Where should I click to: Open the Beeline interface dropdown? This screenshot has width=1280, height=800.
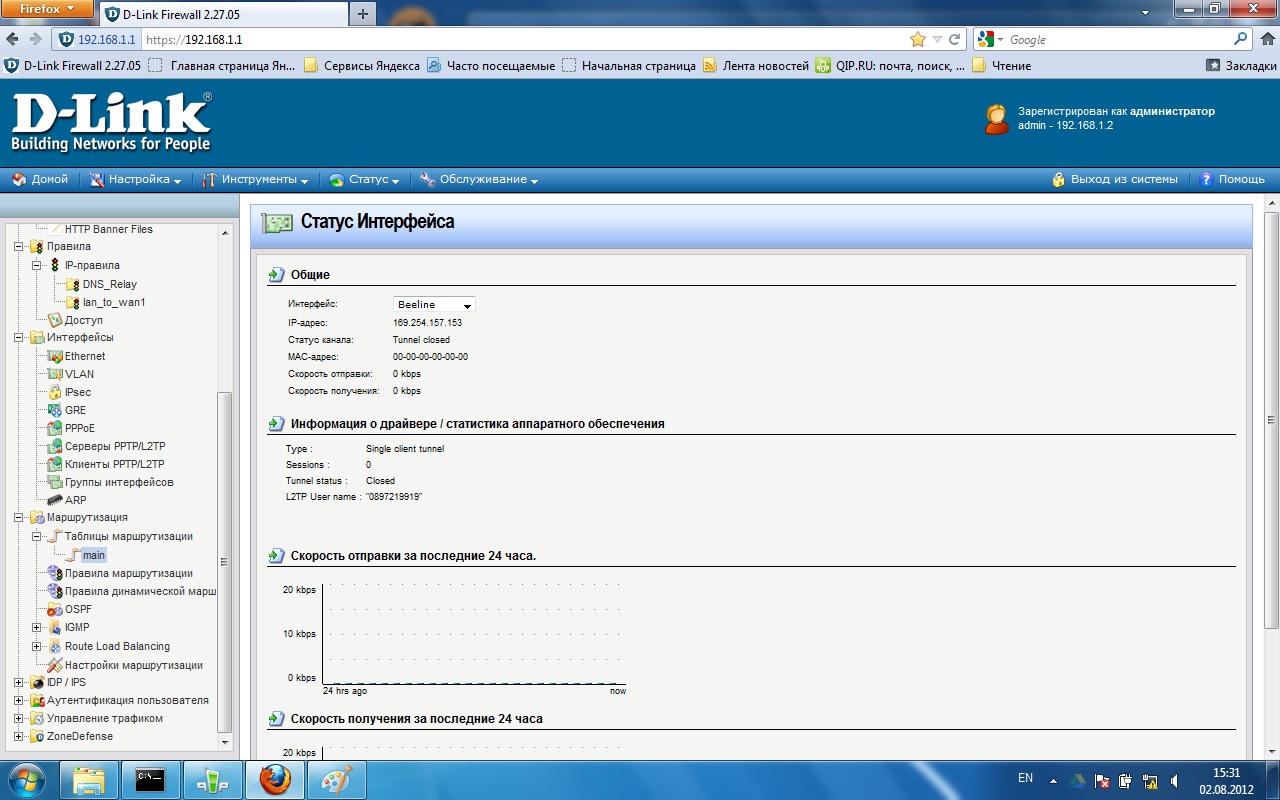tap(434, 304)
